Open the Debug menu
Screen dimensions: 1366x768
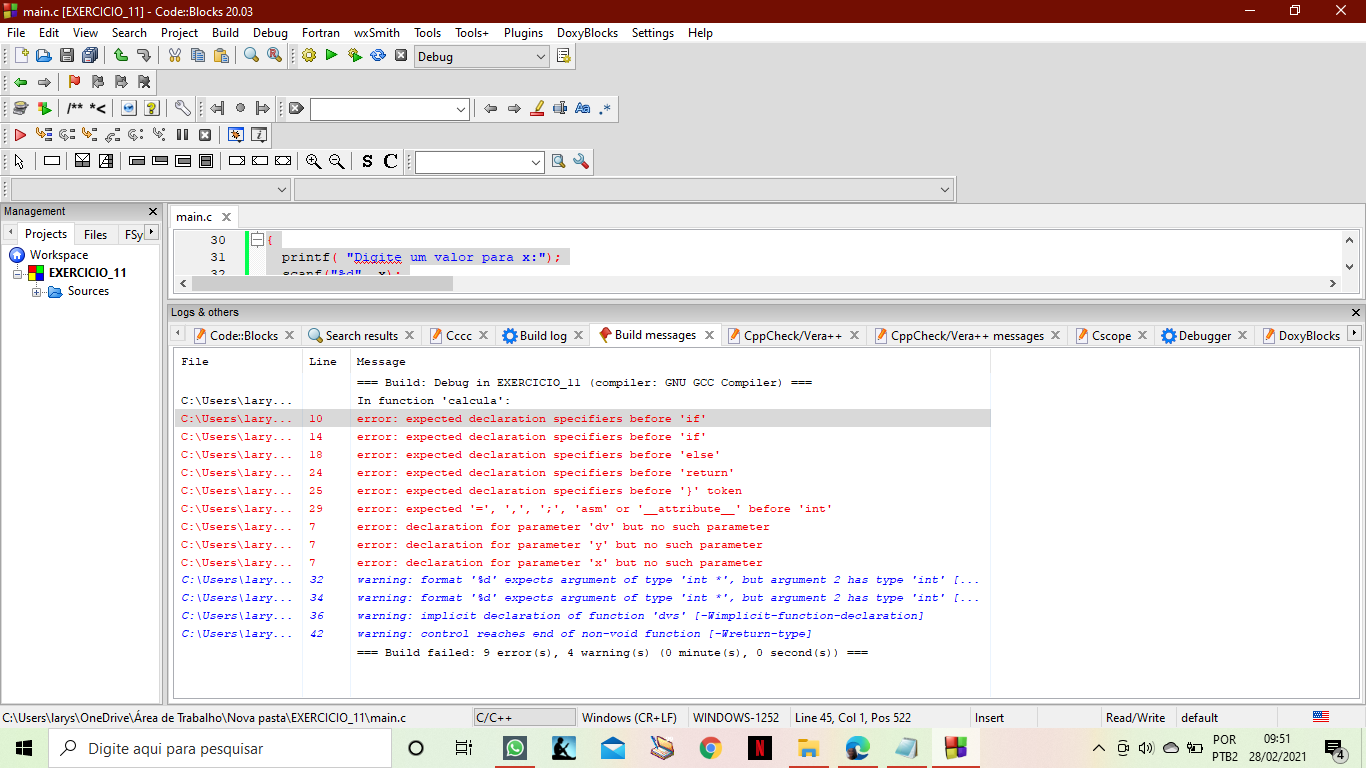270,32
